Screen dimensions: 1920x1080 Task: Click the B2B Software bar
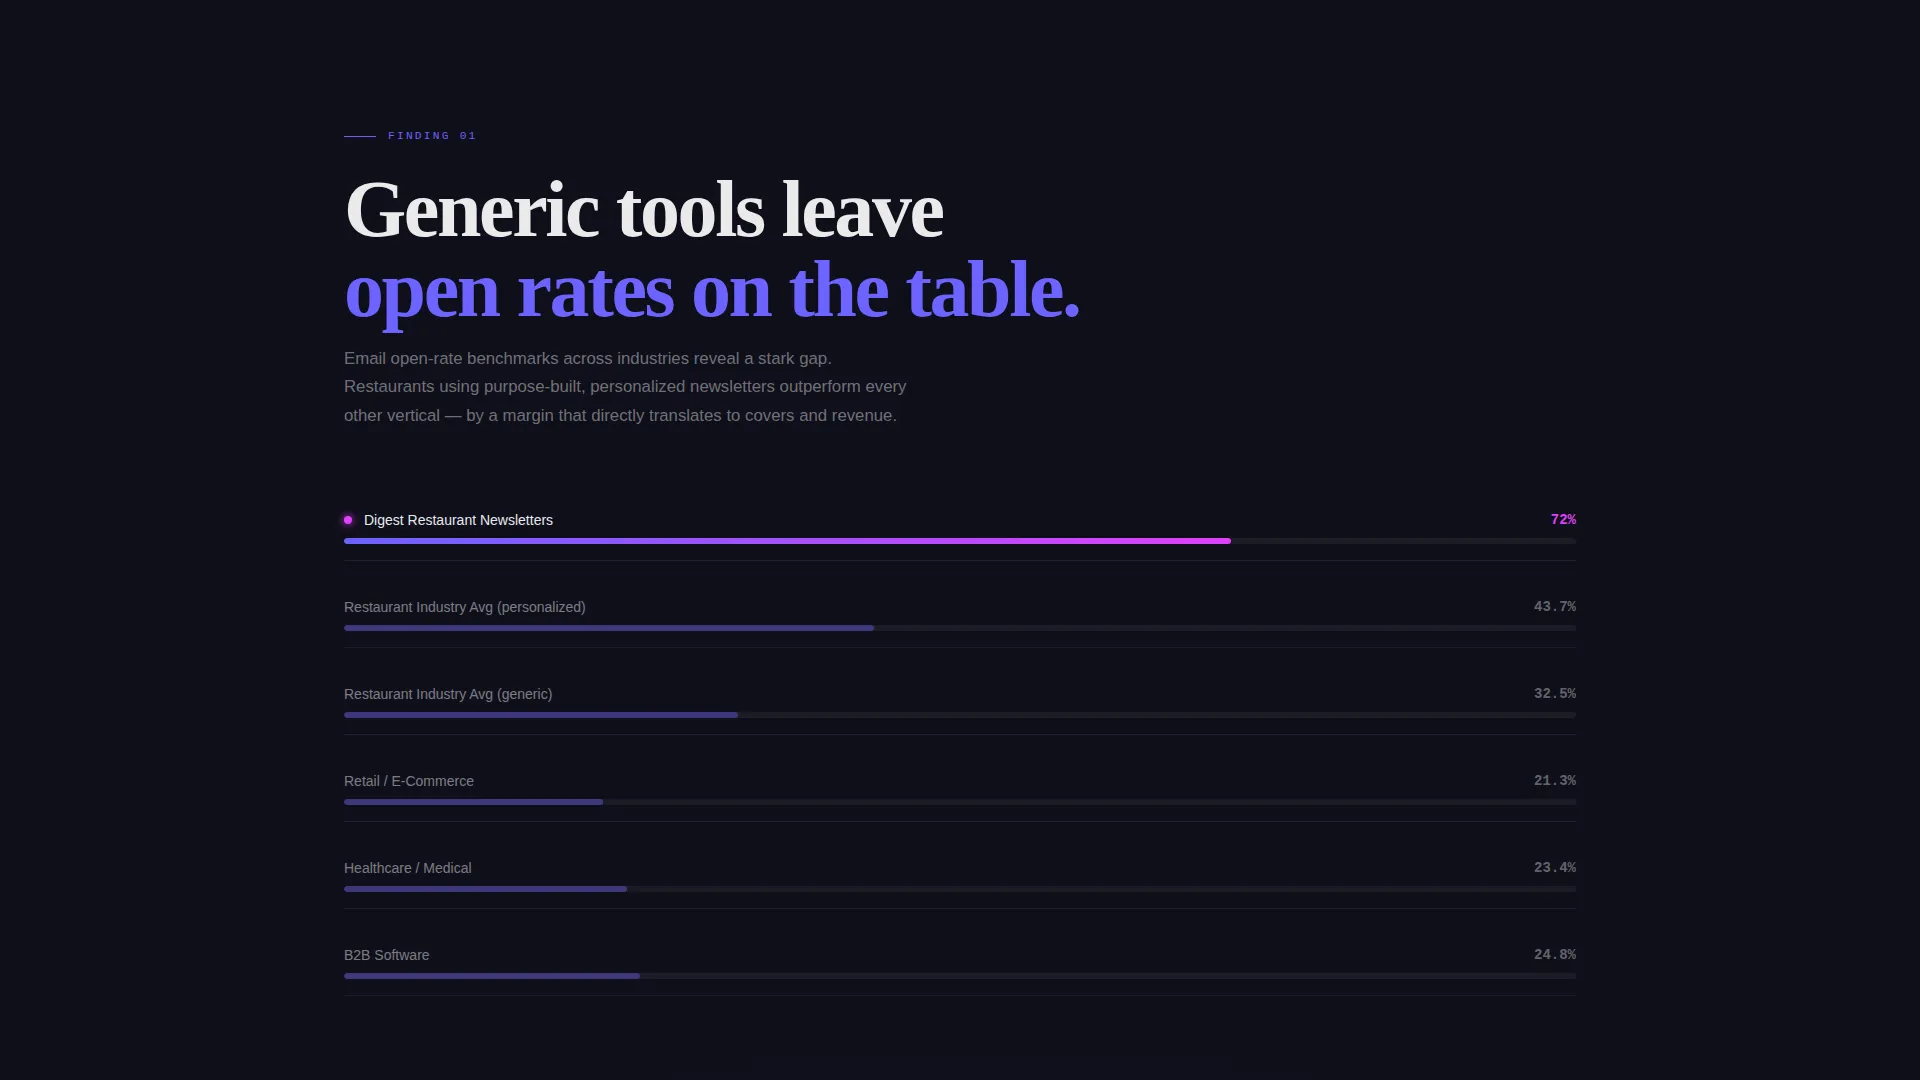[x=960, y=976]
